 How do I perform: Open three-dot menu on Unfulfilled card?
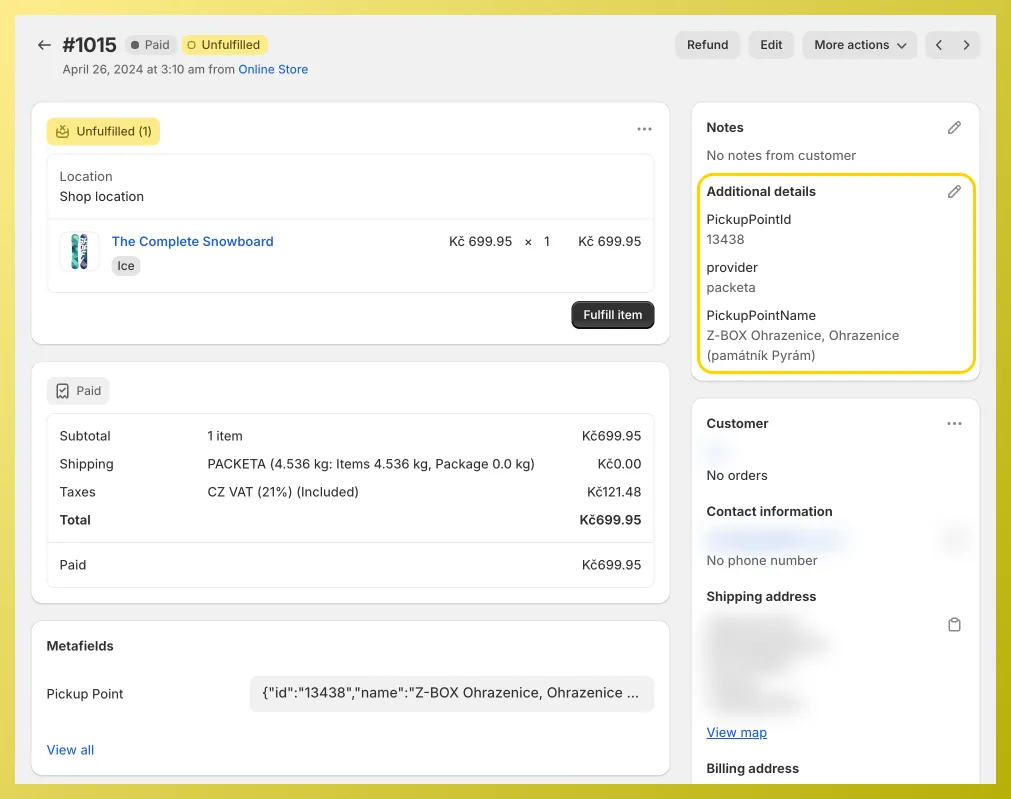coord(644,129)
